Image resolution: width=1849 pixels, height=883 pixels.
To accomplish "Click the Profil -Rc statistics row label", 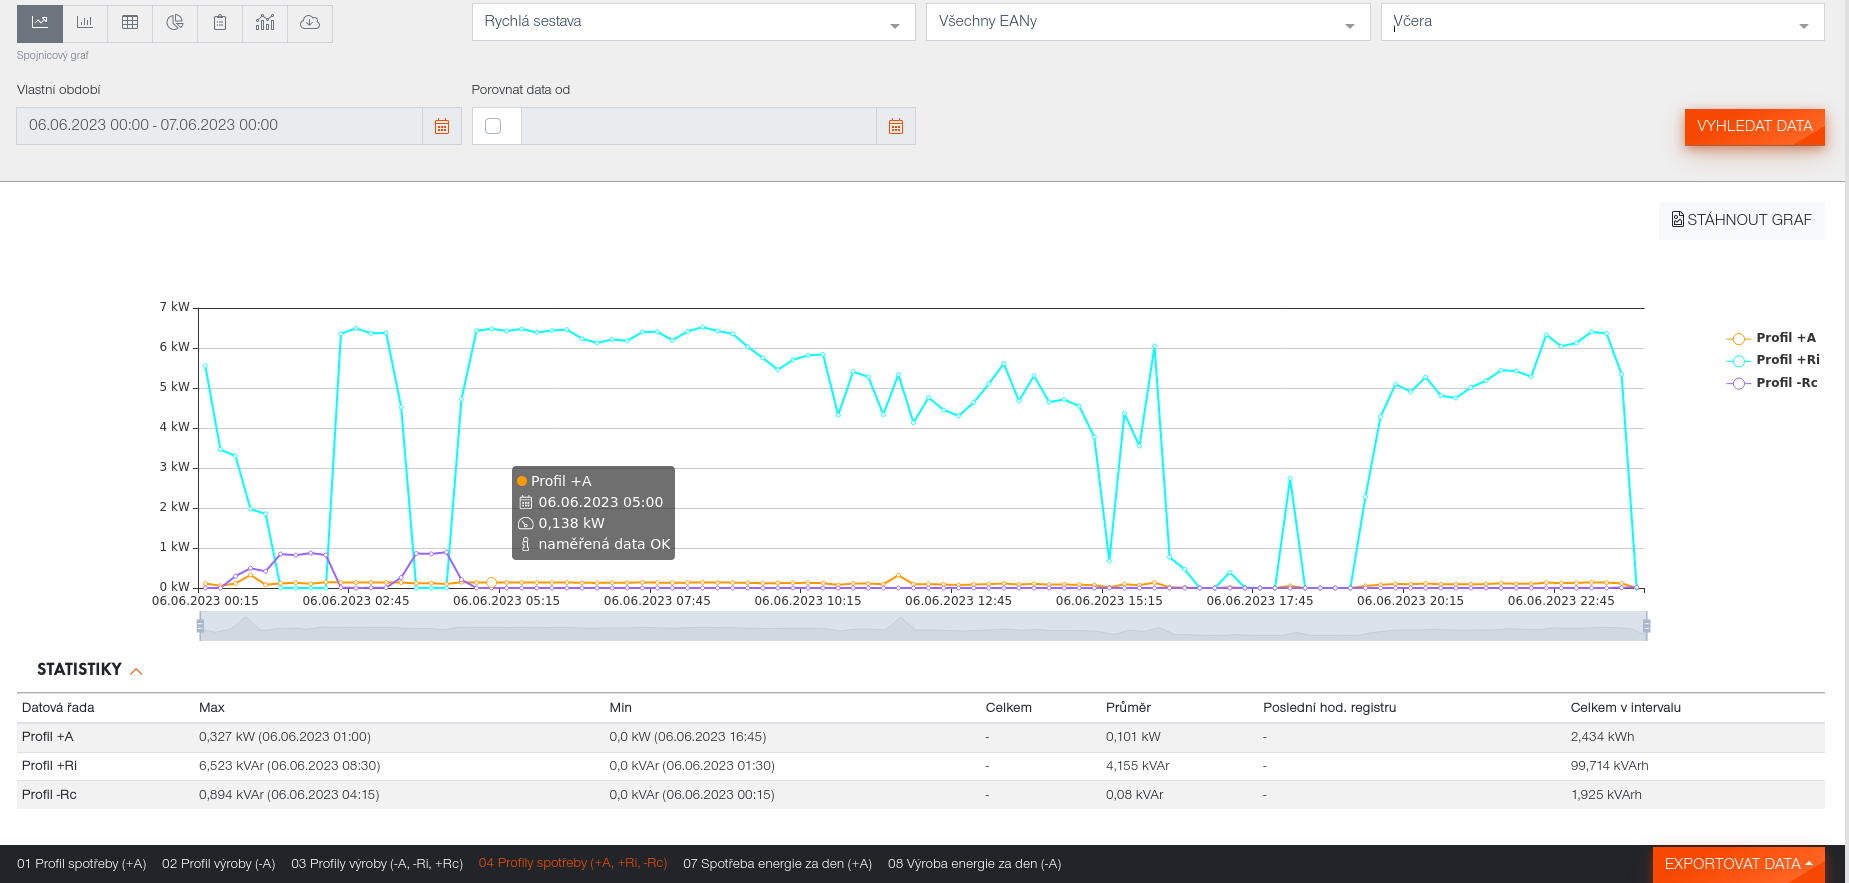I will [x=49, y=795].
